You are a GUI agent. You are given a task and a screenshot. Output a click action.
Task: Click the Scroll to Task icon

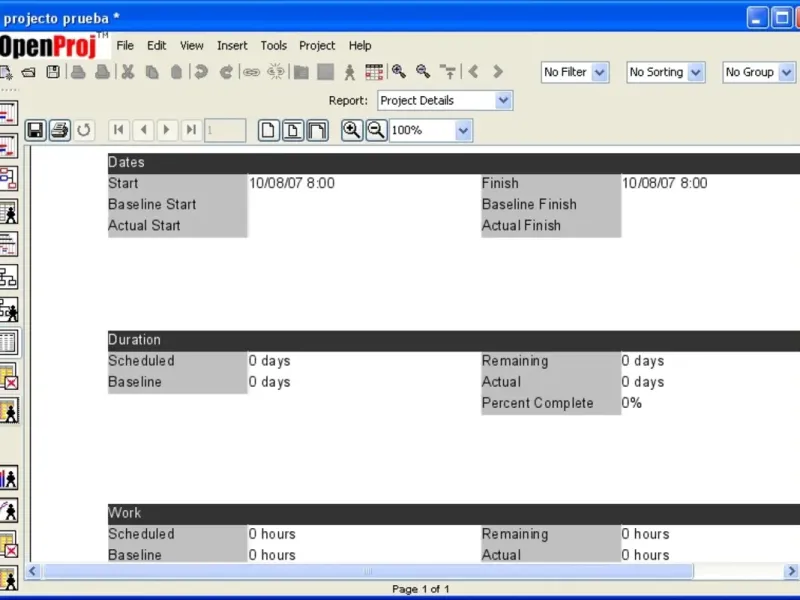448,72
